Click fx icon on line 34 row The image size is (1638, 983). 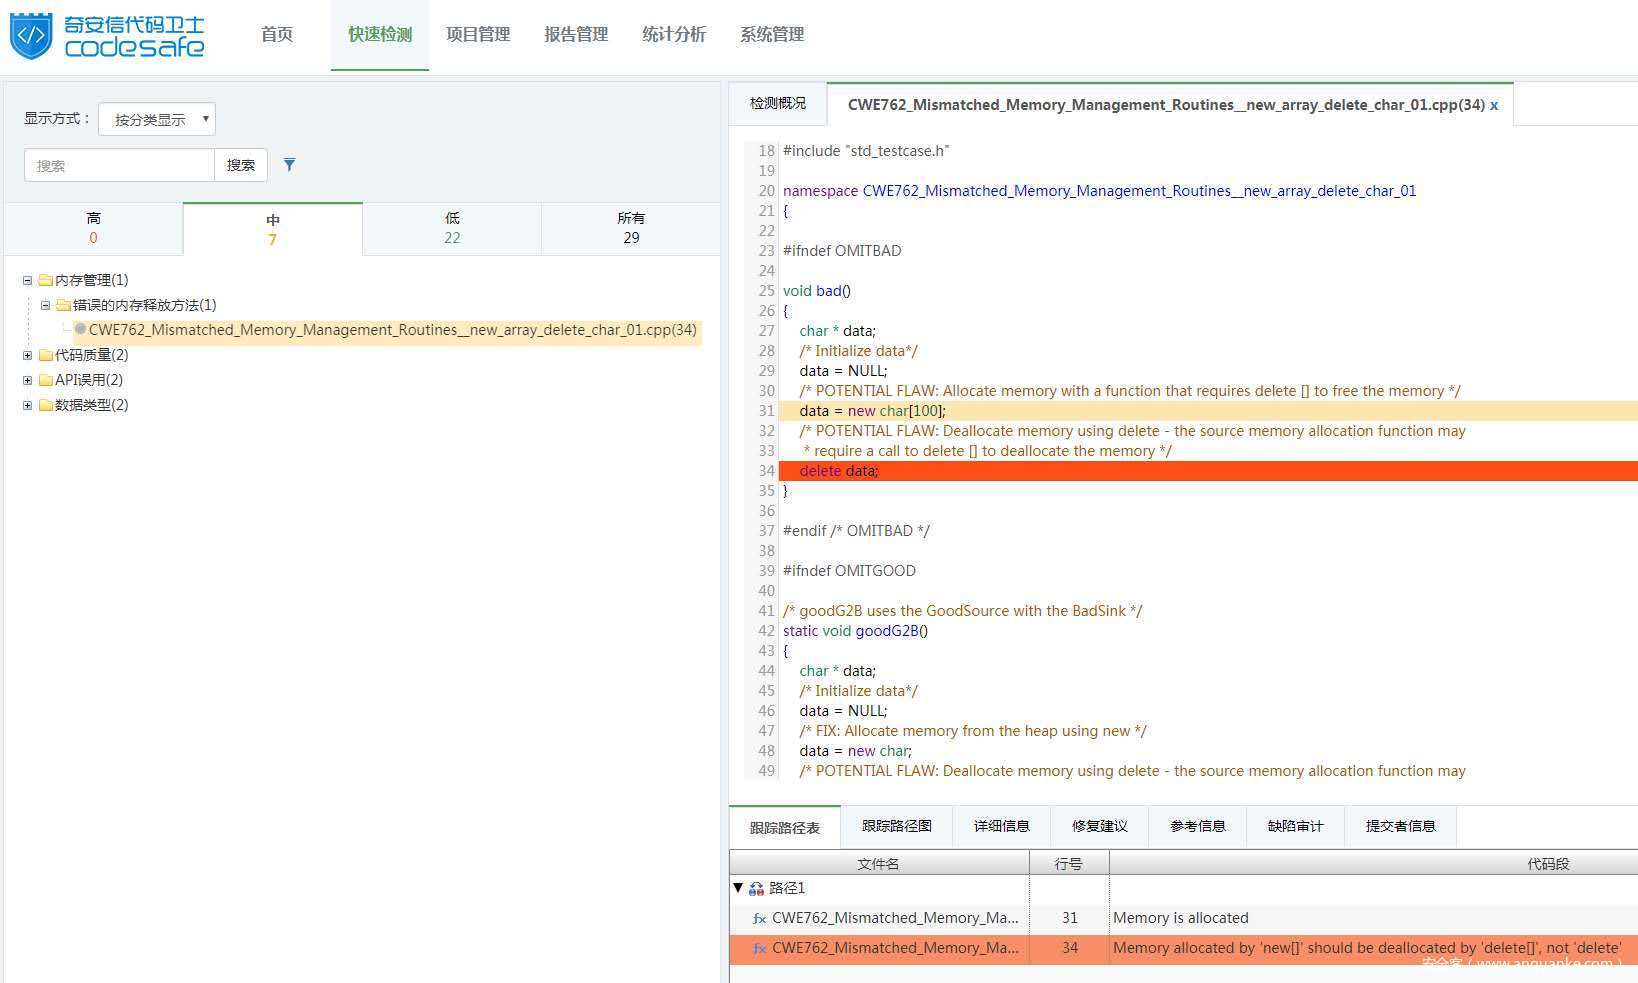click(x=759, y=948)
